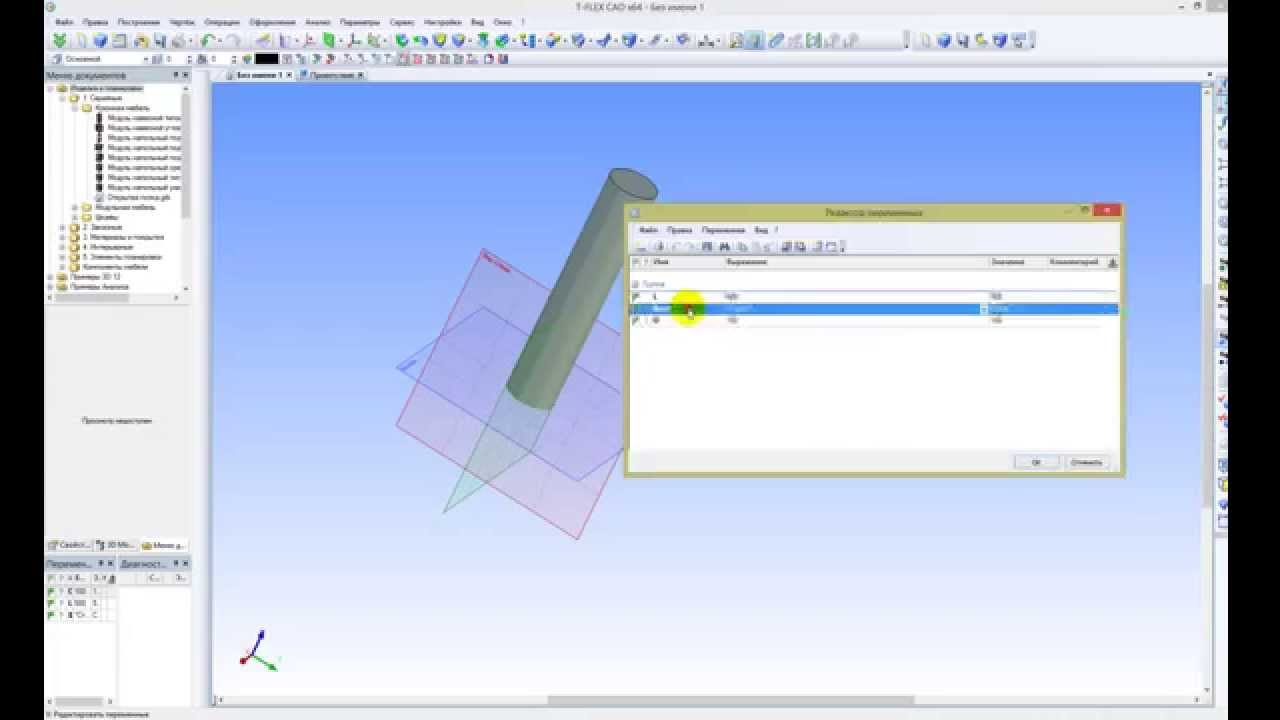Image resolution: width=1280 pixels, height=720 pixels.
Task: Click the Save icon in main toolbar
Action: (159, 41)
